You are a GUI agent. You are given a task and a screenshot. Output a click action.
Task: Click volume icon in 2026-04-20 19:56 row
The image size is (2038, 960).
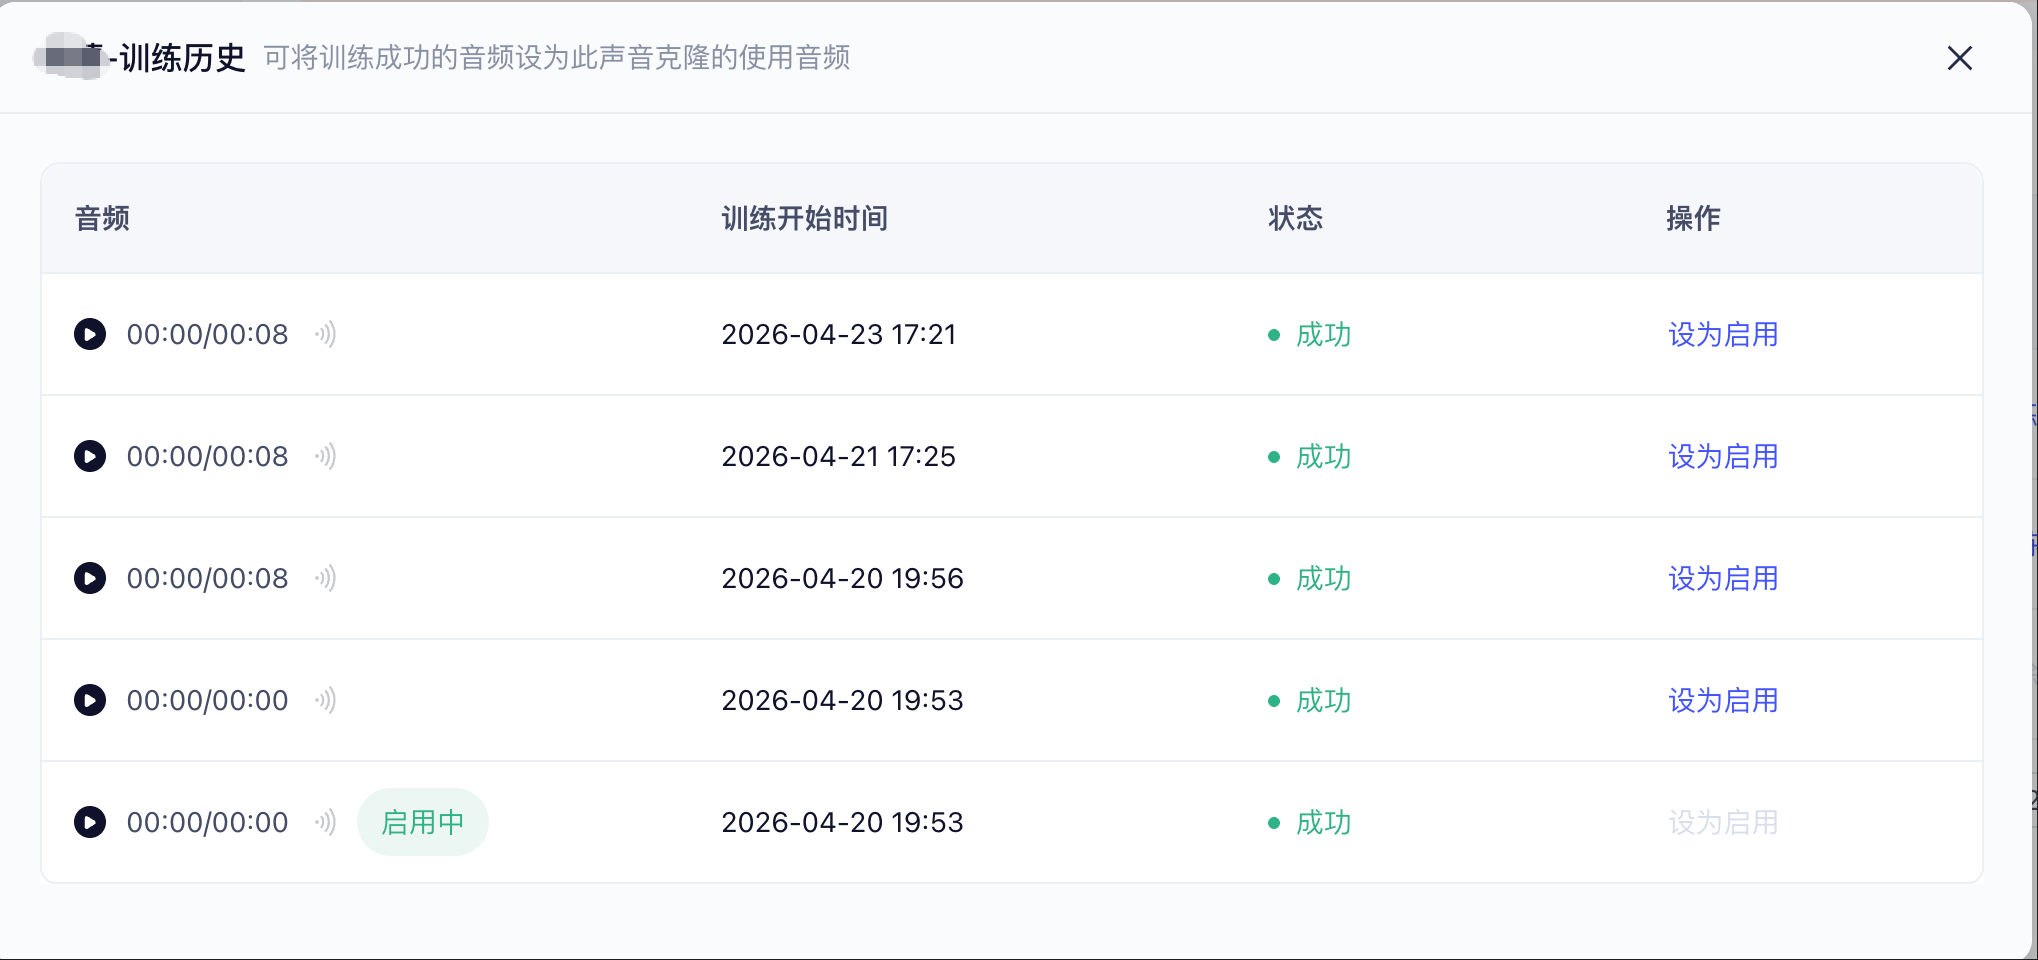(x=326, y=578)
